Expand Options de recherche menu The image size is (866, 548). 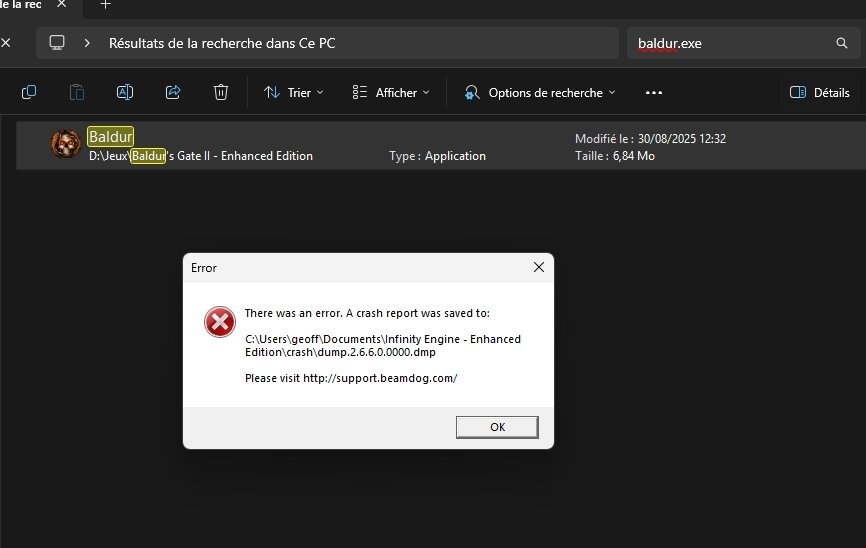540,92
